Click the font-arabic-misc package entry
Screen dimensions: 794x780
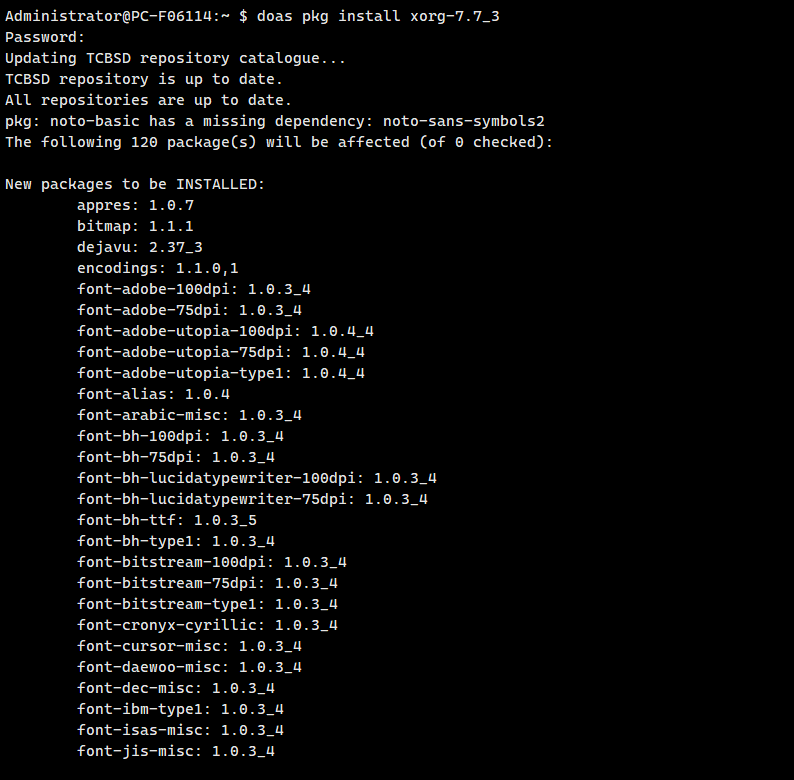pos(189,415)
